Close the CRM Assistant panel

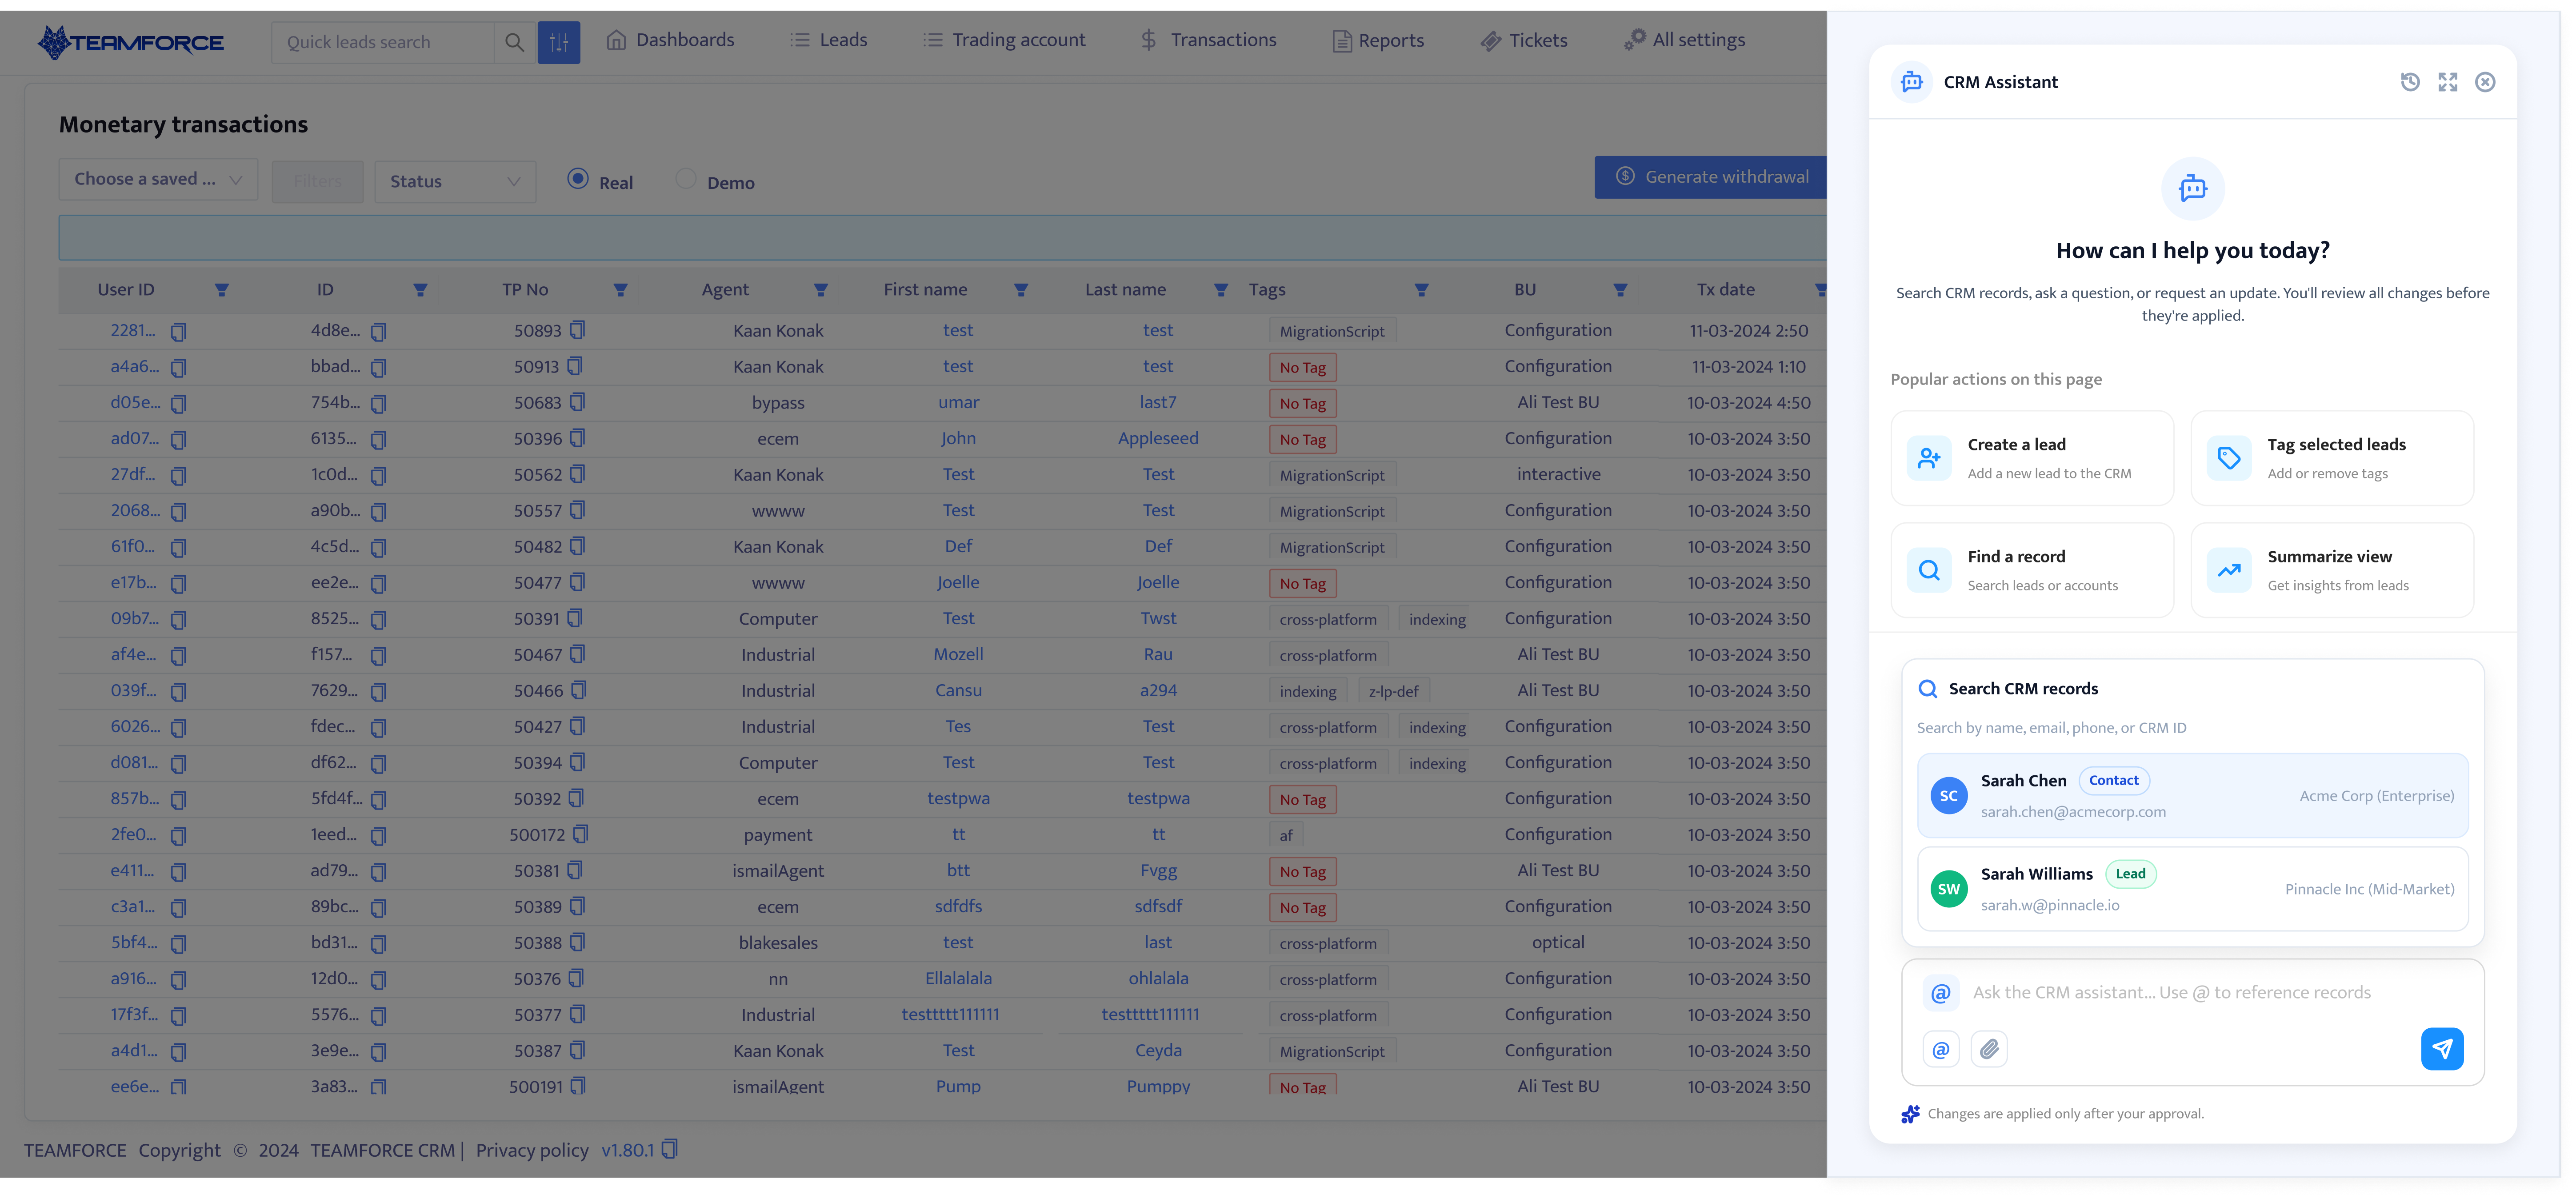(x=2484, y=82)
